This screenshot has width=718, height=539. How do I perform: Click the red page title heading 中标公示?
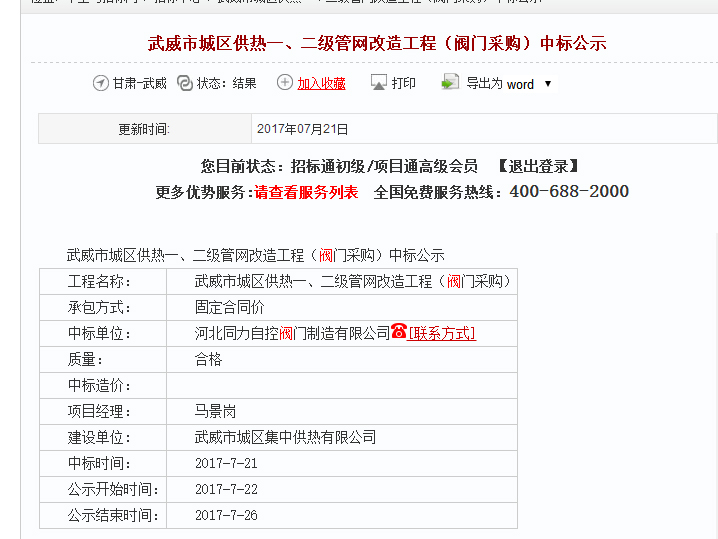377,44
